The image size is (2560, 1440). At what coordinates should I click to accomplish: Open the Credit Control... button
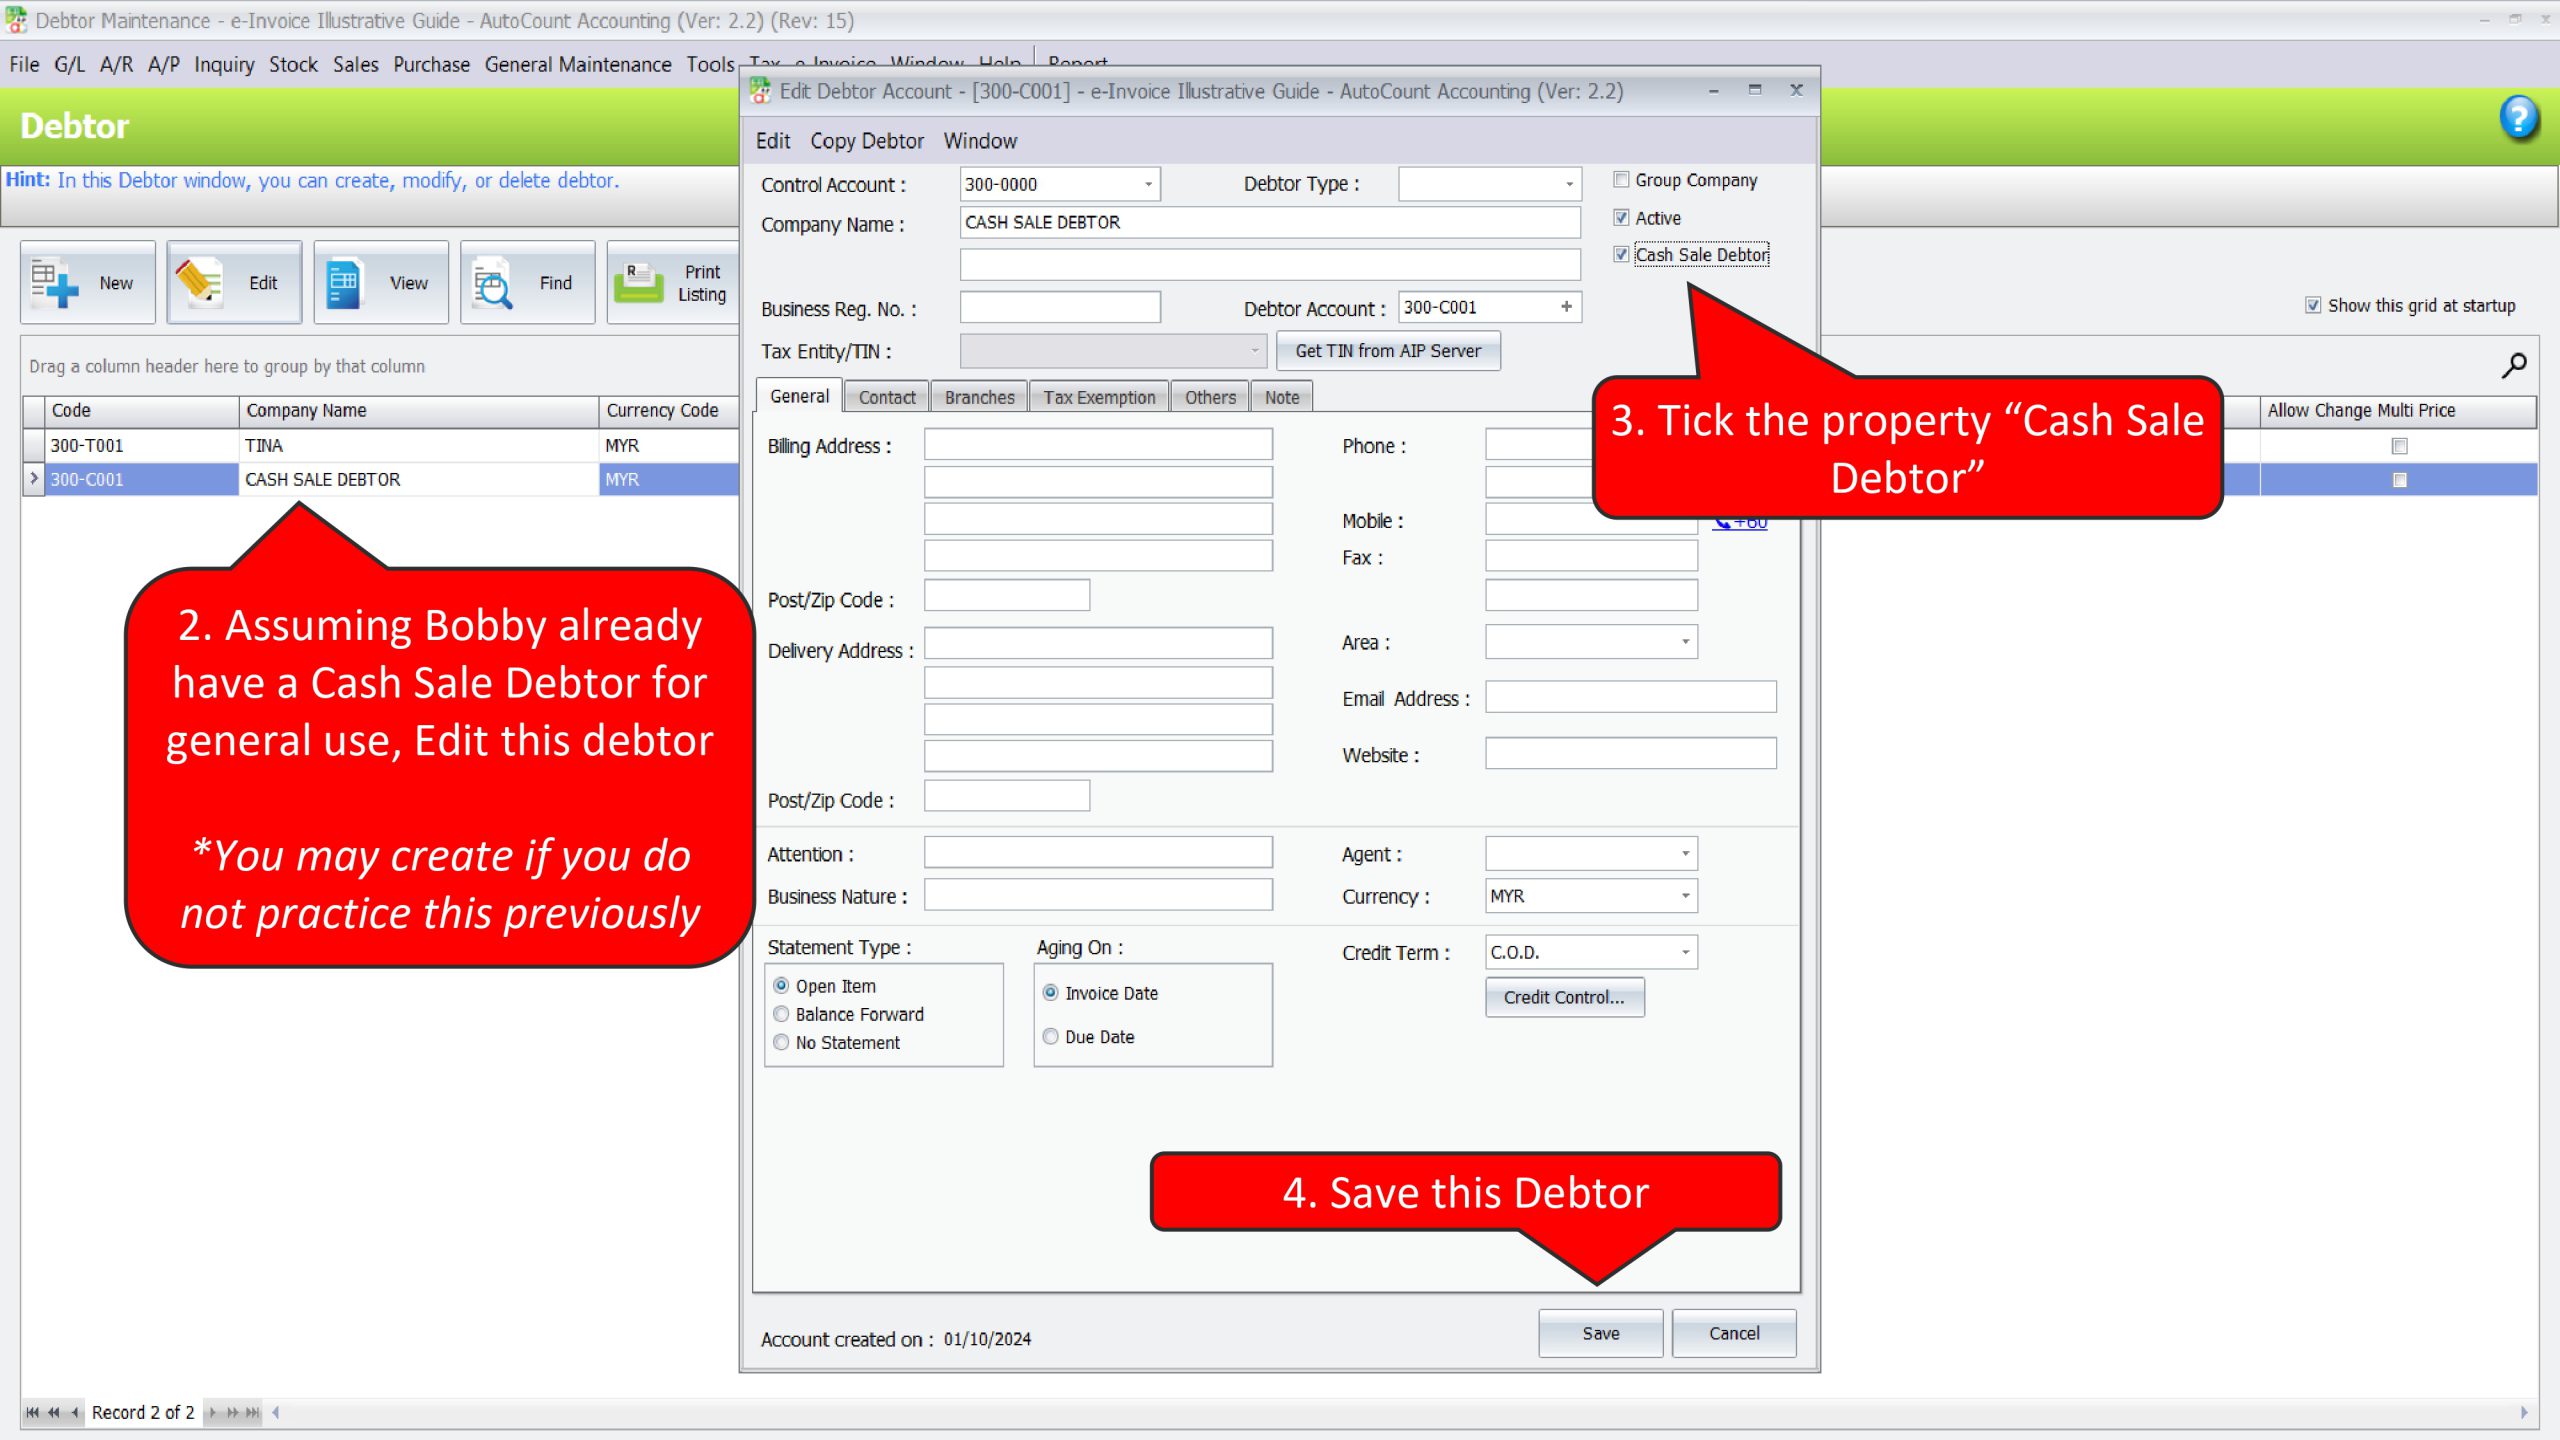[x=1564, y=997]
